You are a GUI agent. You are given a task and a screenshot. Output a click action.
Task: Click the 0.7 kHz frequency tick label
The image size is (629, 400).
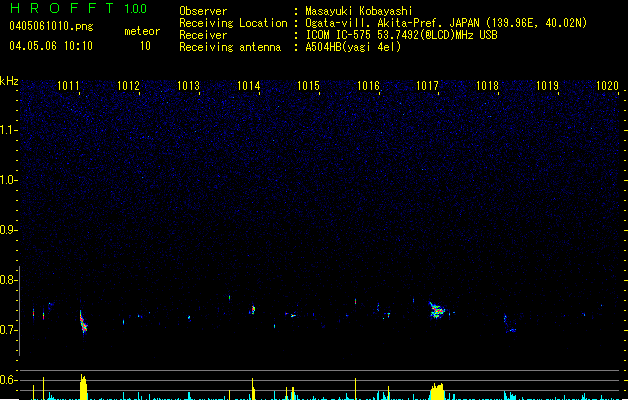click(8, 330)
